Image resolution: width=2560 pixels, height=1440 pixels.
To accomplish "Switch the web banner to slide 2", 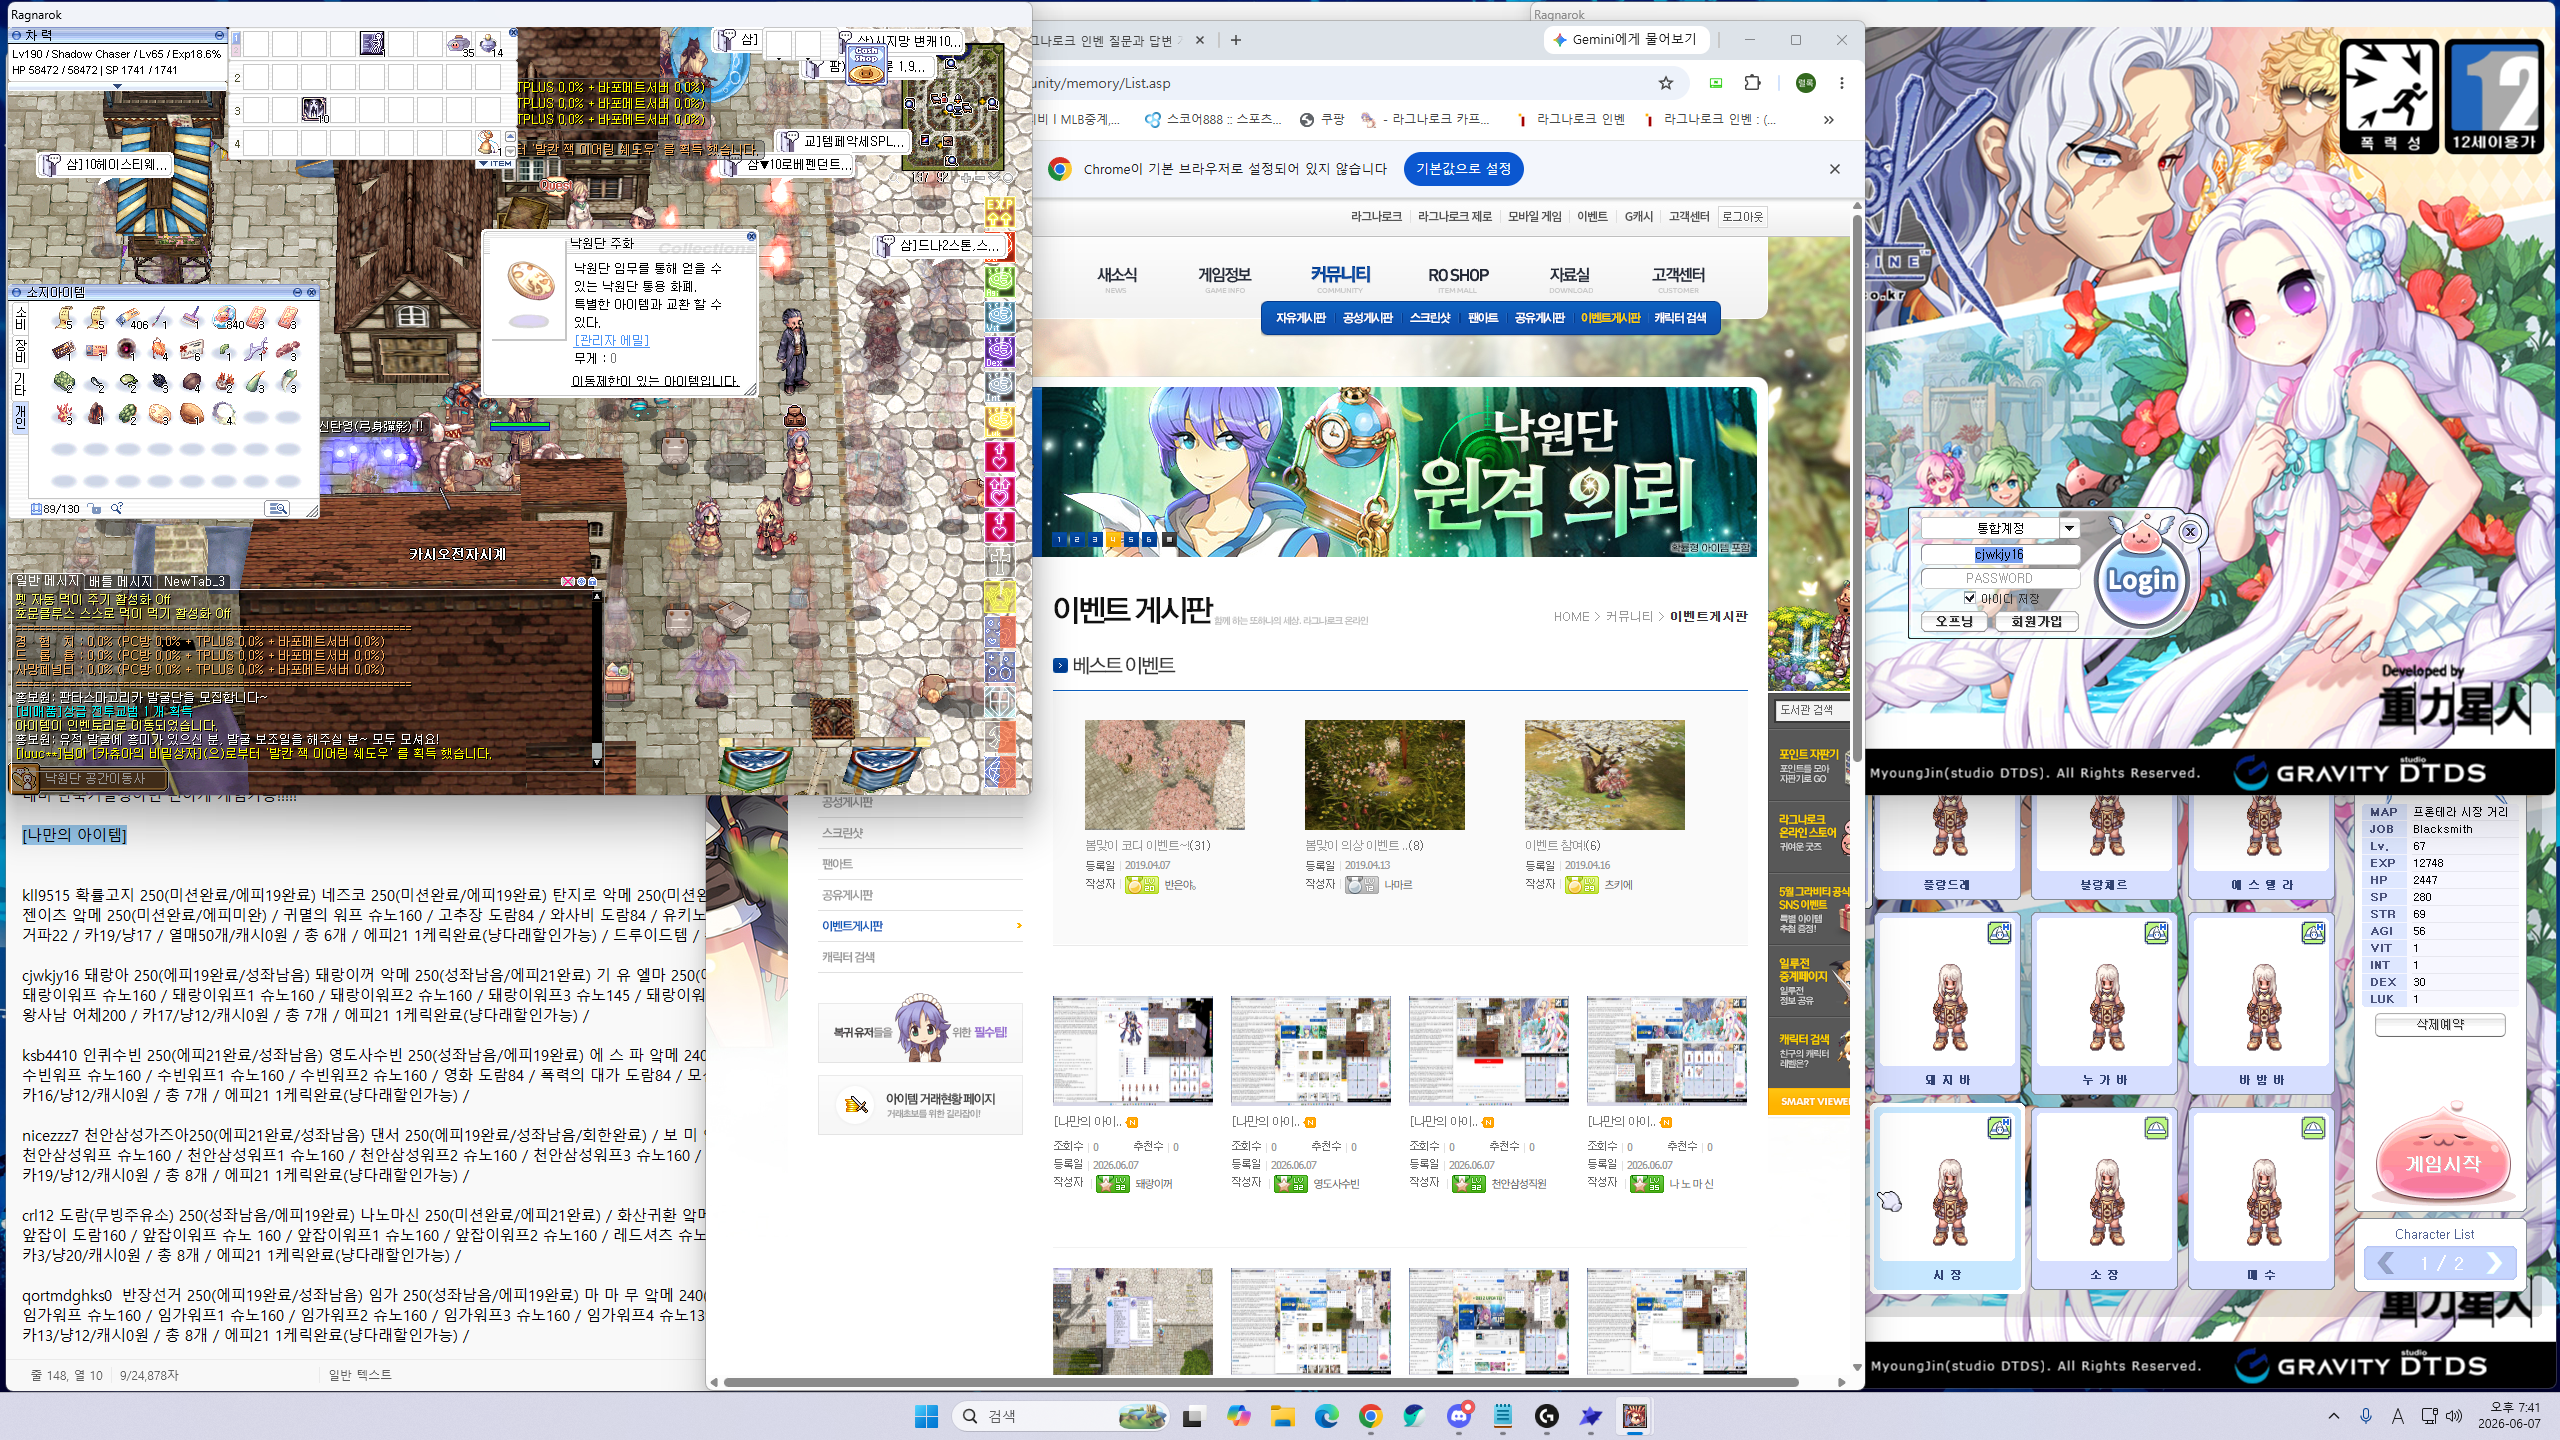I will (1077, 540).
